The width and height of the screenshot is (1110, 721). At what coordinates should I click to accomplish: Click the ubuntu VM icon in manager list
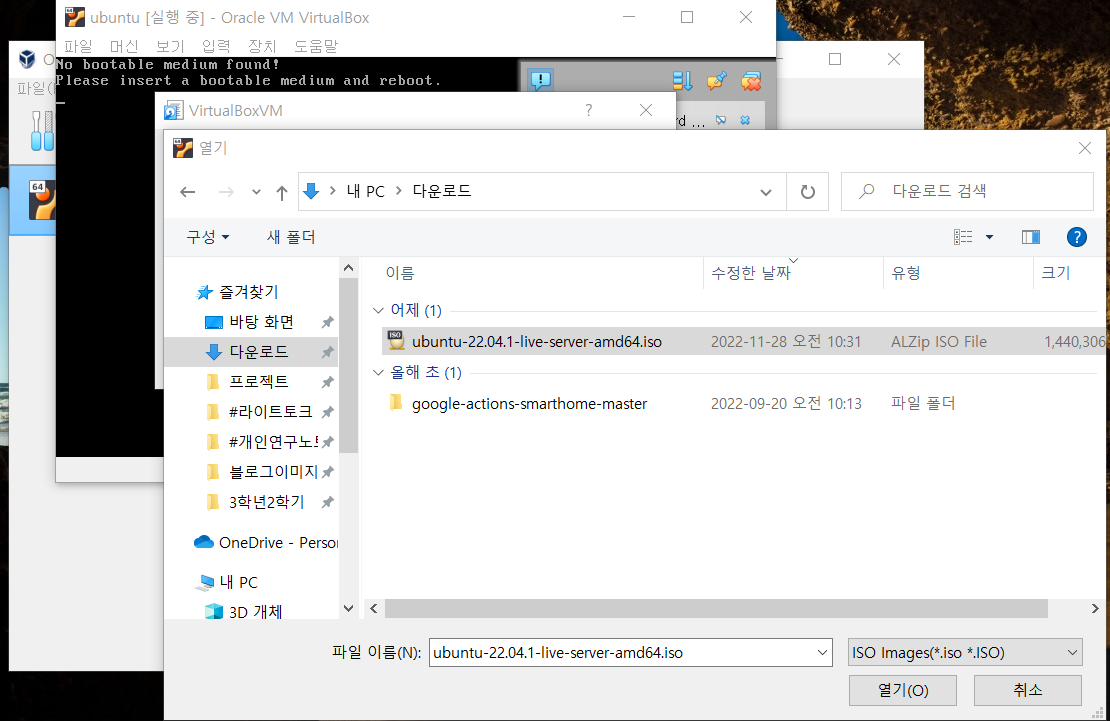coord(41,200)
